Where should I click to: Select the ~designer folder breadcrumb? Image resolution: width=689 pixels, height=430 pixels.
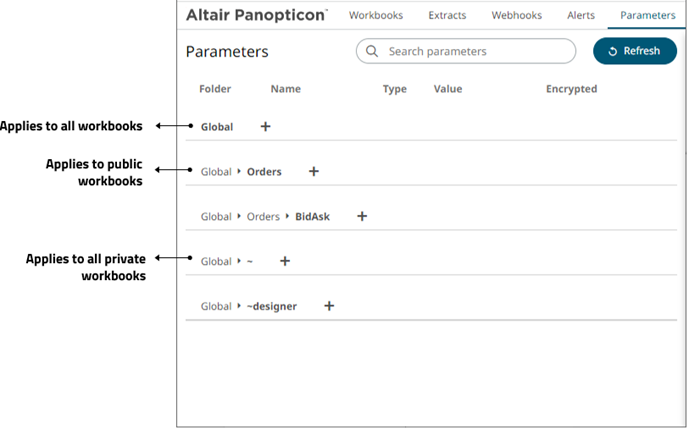(x=272, y=306)
